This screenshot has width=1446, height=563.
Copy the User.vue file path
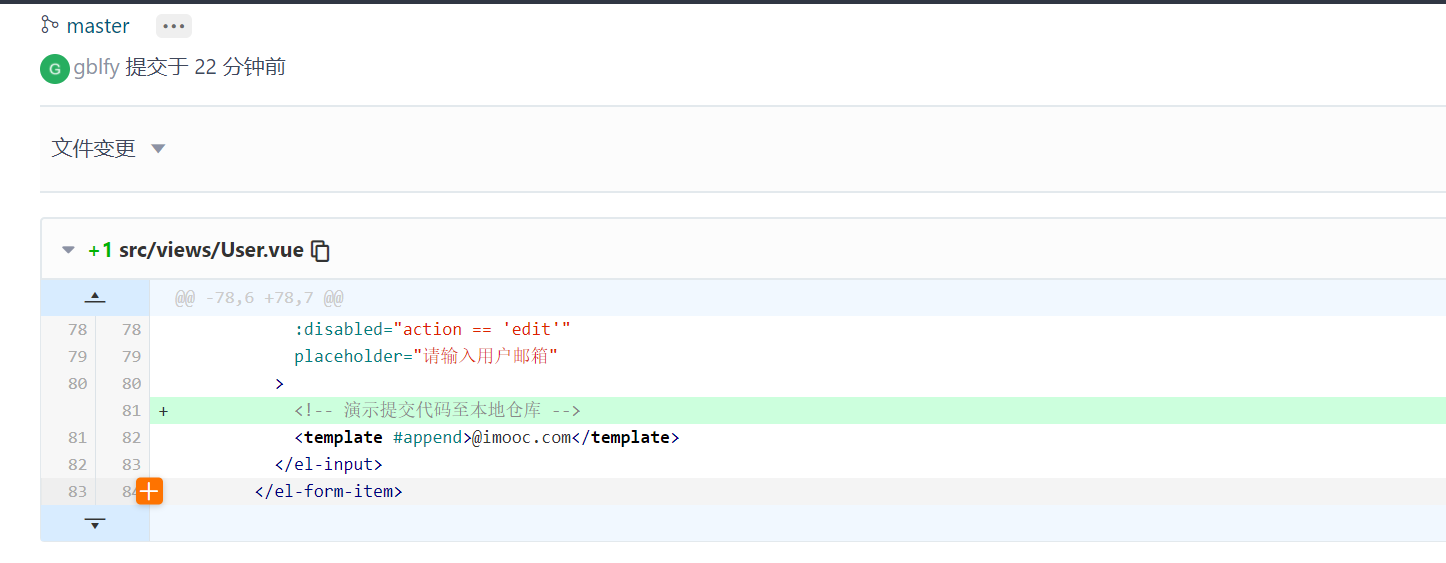pos(321,251)
